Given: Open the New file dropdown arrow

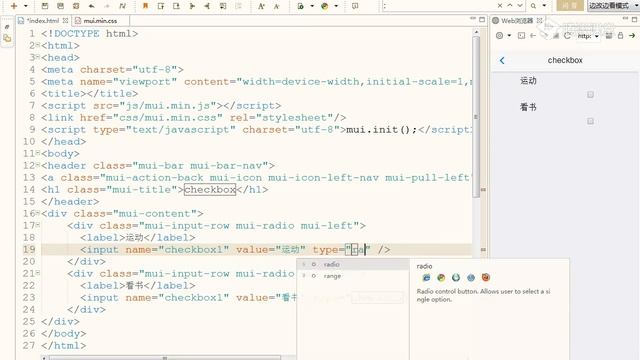Looking at the screenshot, I should coord(25,6).
